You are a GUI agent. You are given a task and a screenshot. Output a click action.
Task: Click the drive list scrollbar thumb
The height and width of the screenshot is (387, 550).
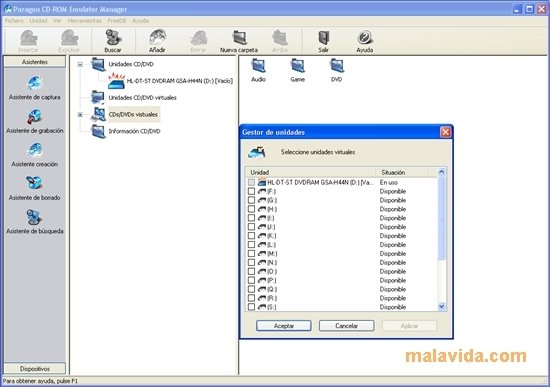click(x=442, y=218)
